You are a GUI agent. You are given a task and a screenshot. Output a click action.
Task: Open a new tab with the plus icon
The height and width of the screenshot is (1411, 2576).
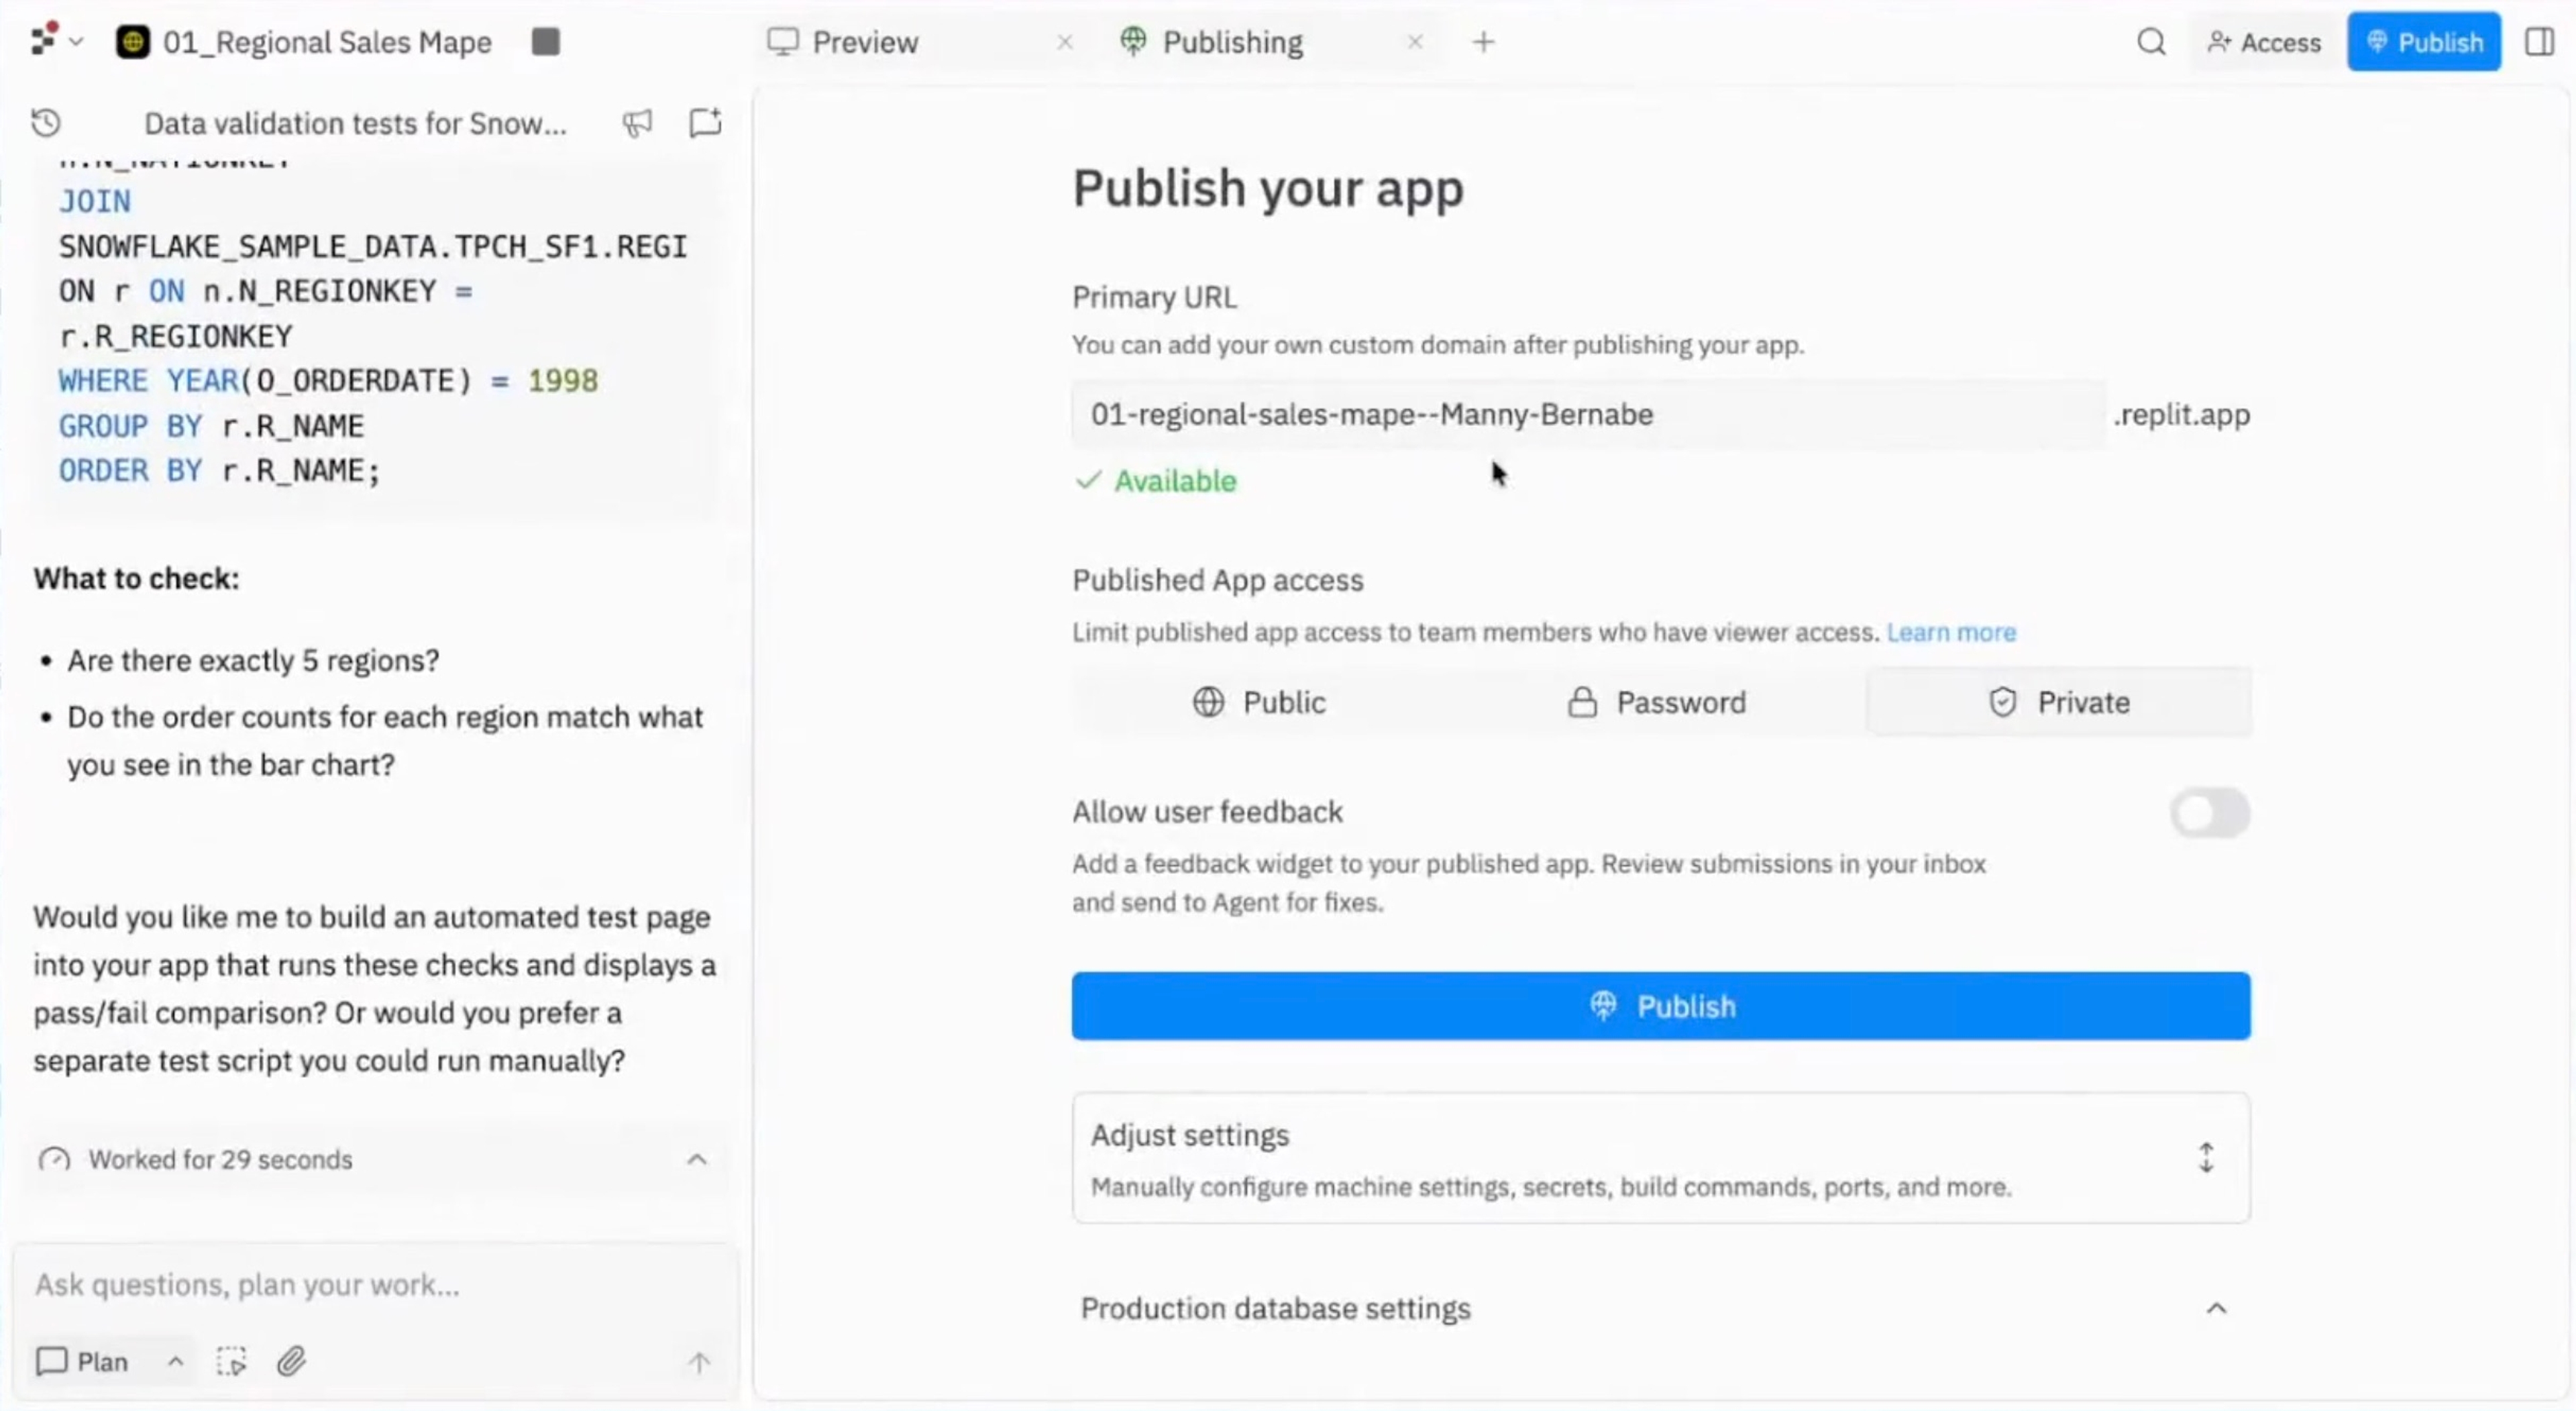[1484, 42]
